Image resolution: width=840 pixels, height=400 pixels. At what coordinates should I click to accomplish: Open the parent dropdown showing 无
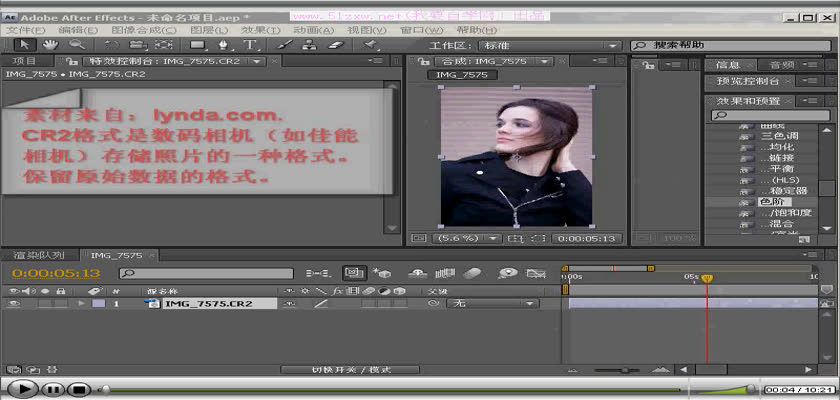click(x=492, y=304)
